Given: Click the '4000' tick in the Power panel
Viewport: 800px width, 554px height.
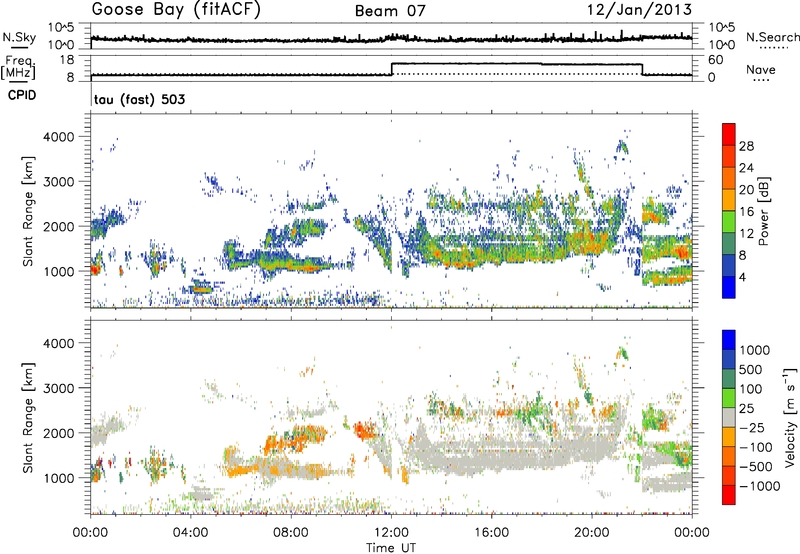Looking at the screenshot, I should tap(59, 137).
